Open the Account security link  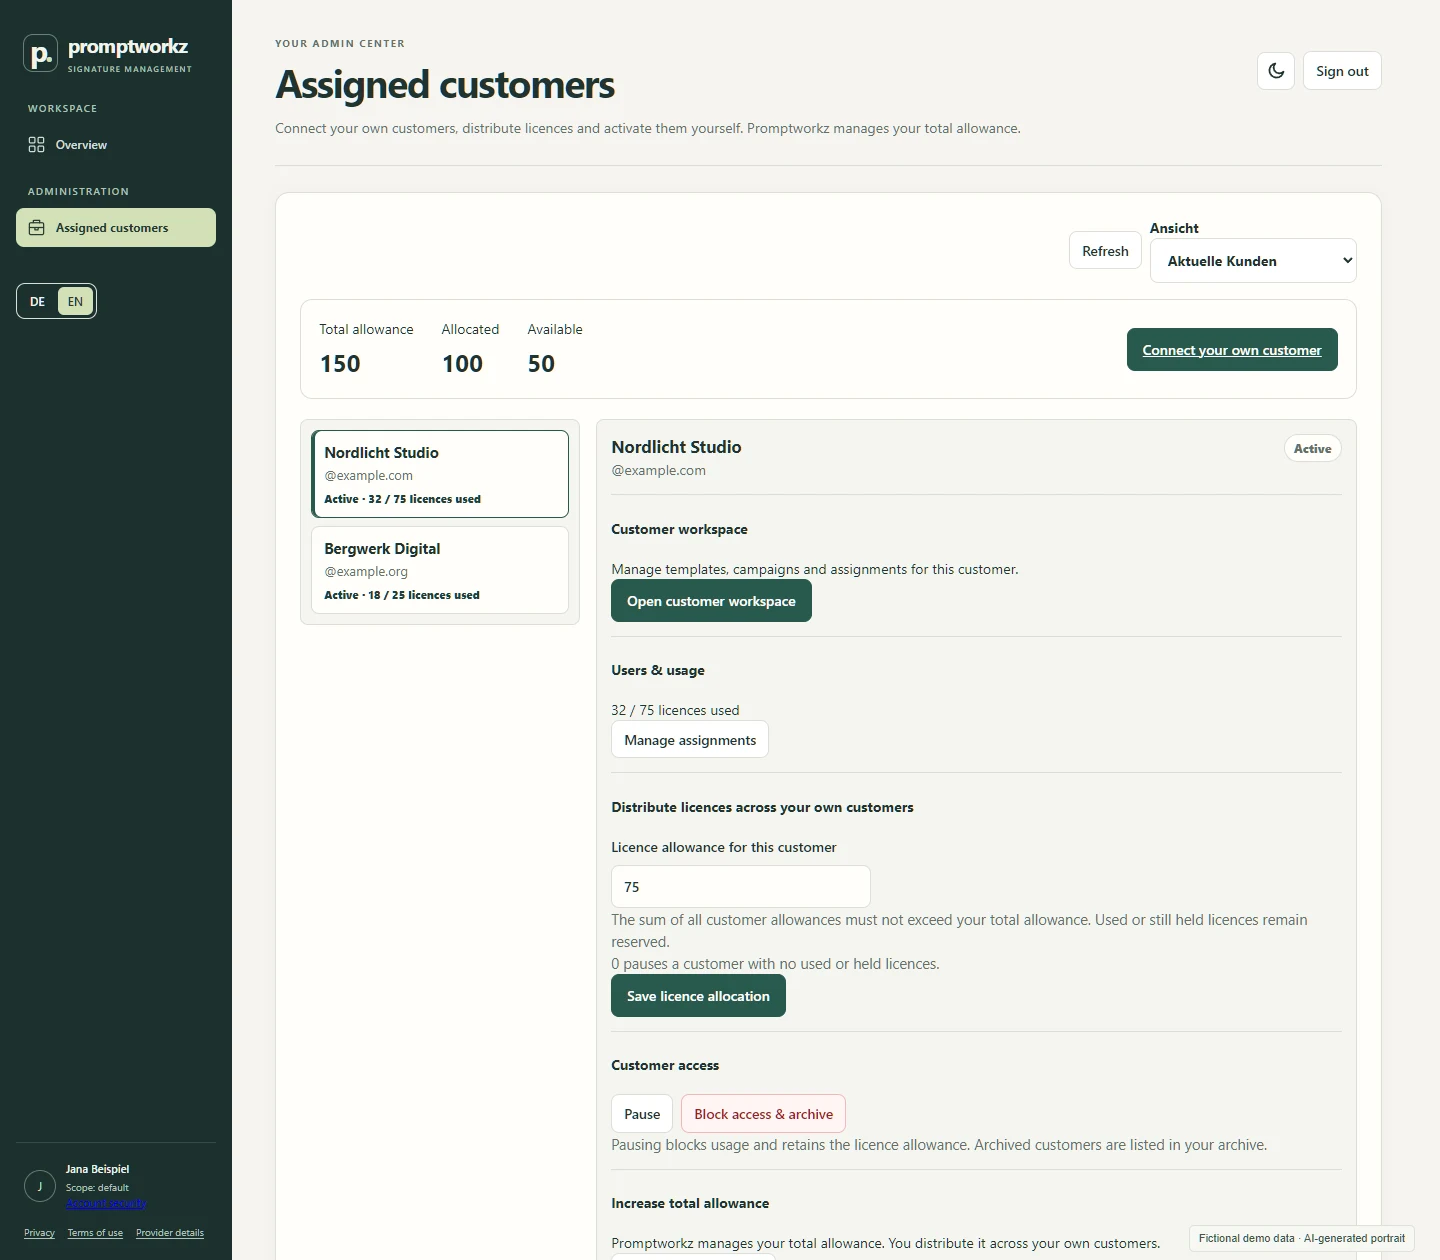pos(106,1203)
